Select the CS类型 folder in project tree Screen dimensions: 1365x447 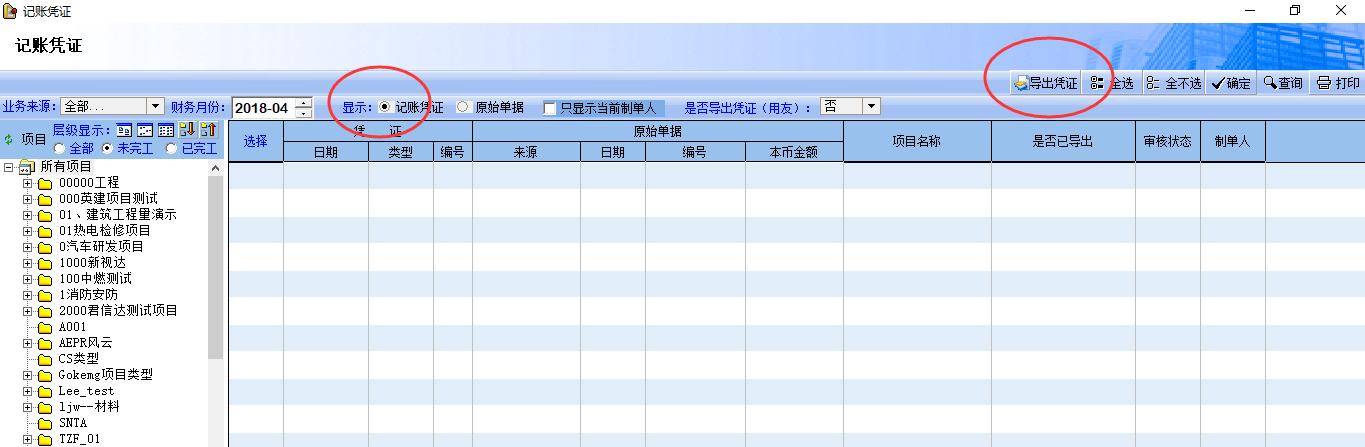click(x=78, y=358)
